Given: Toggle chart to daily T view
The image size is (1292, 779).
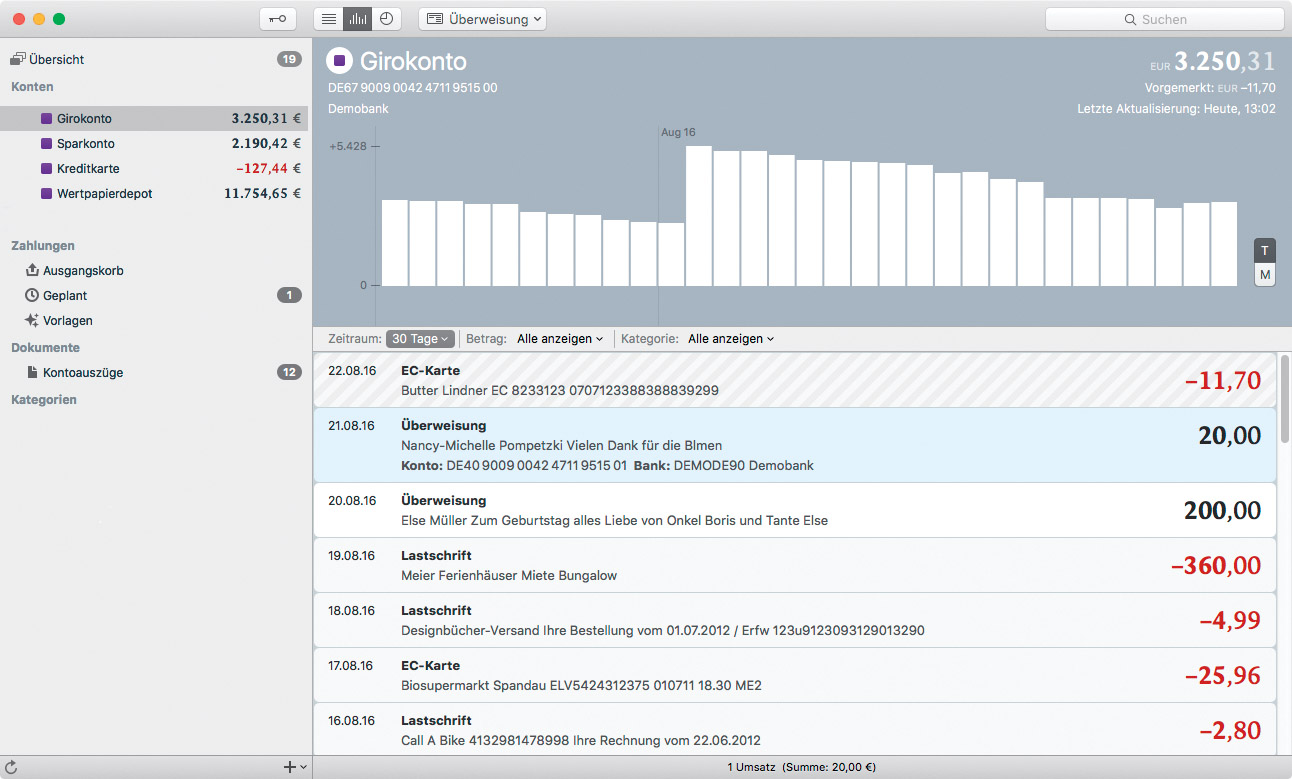Looking at the screenshot, I should tap(1265, 250).
